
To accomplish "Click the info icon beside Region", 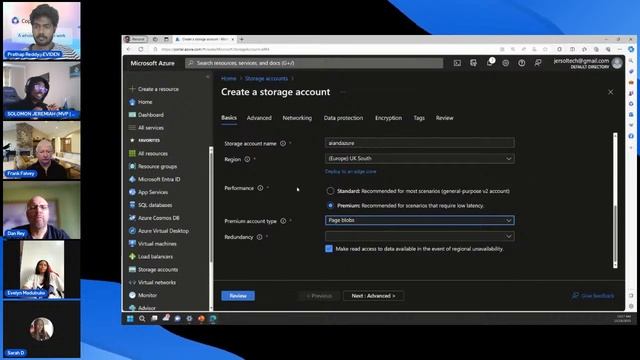I will pyautogui.click(x=247, y=159).
